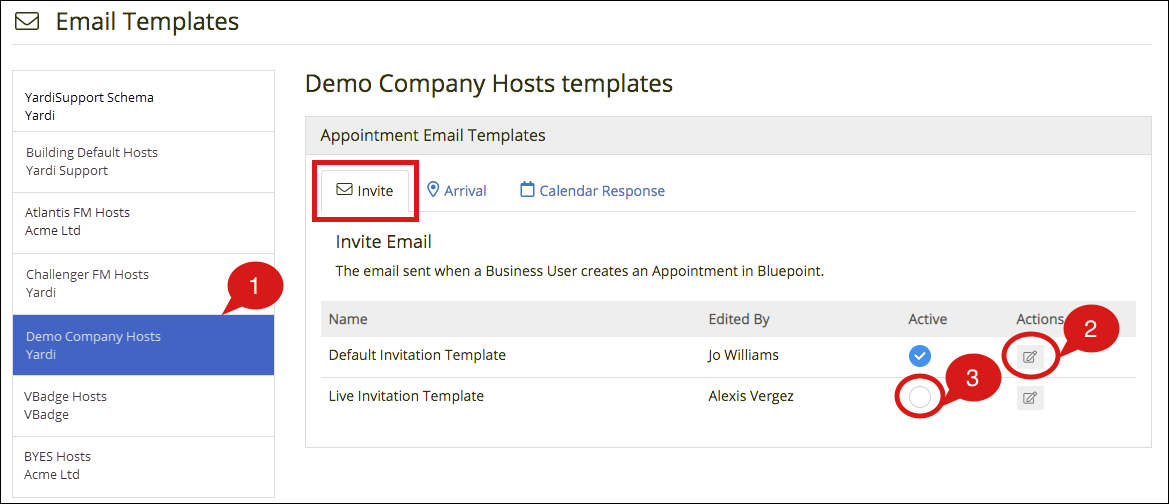1169x504 pixels.
Task: Click the Name column header
Action: click(x=348, y=319)
